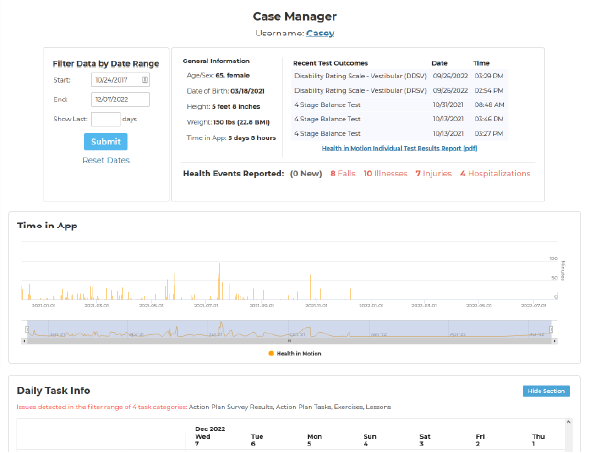
Task: Click the Fri 2 column header
Action: [x=480, y=440]
